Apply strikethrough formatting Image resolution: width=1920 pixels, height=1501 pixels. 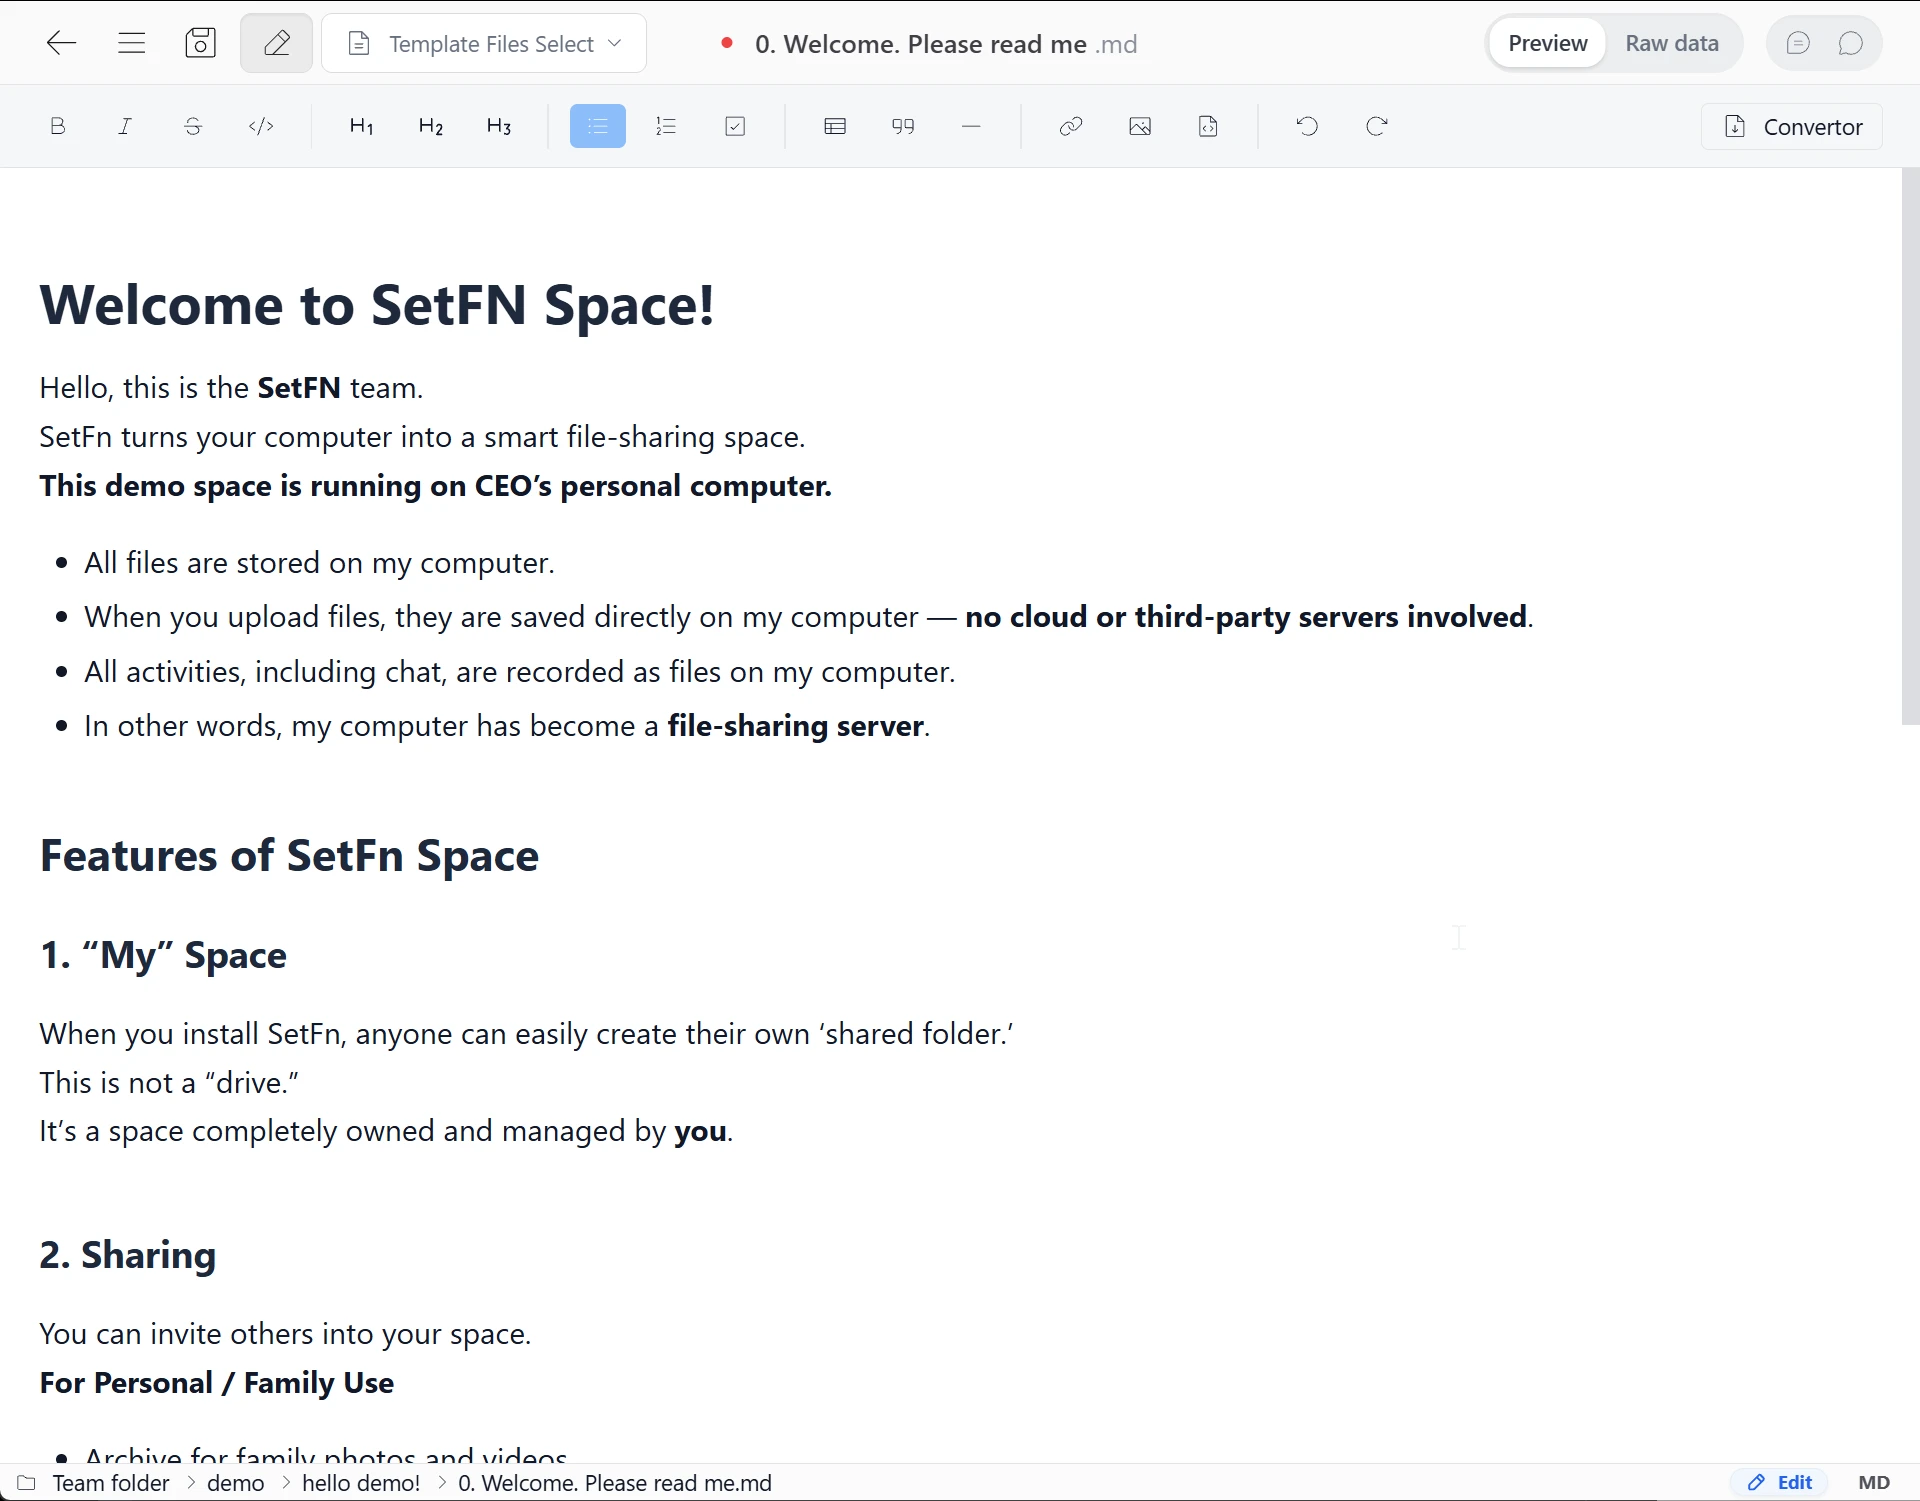tap(193, 126)
